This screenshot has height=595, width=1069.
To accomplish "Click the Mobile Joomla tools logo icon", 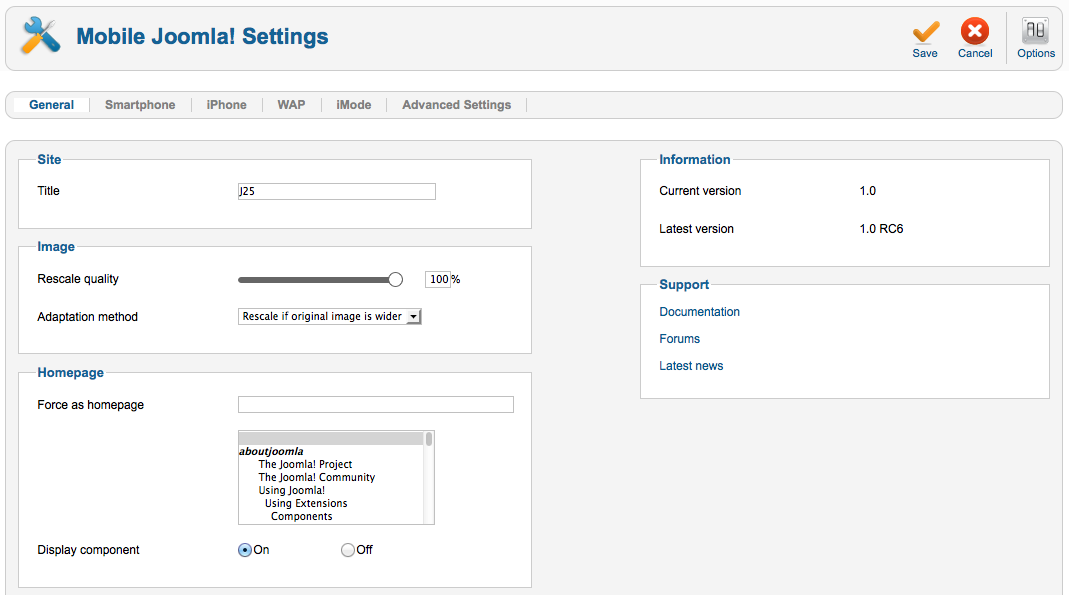I will click(x=40, y=35).
